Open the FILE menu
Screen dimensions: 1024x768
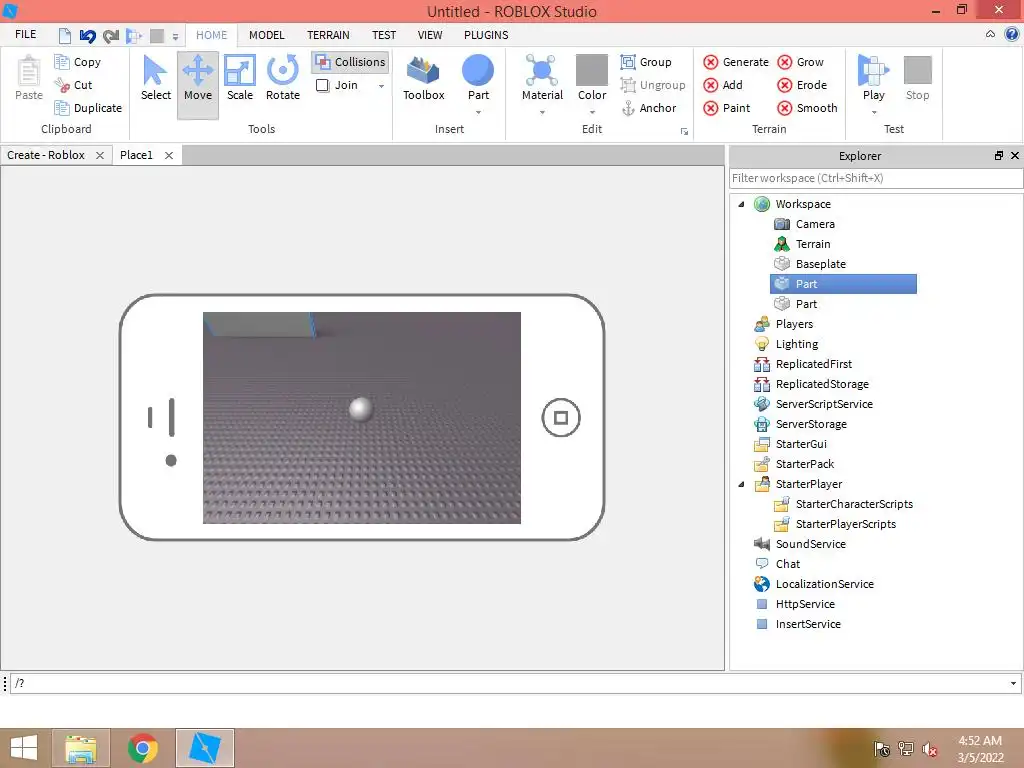point(25,35)
